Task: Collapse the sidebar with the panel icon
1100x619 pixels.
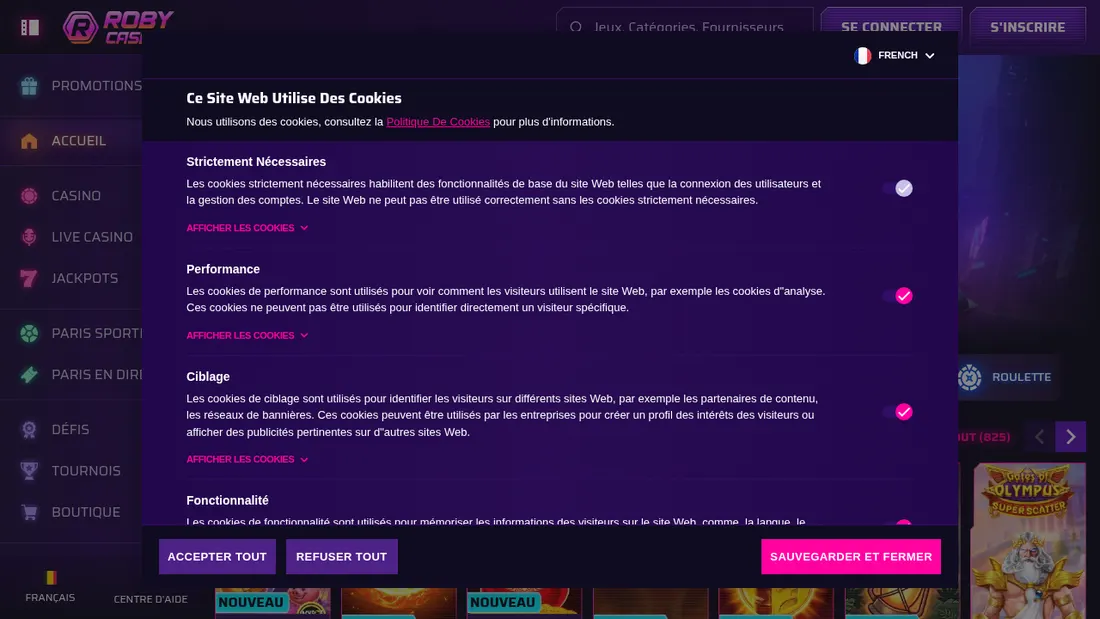Action: pos(29,27)
